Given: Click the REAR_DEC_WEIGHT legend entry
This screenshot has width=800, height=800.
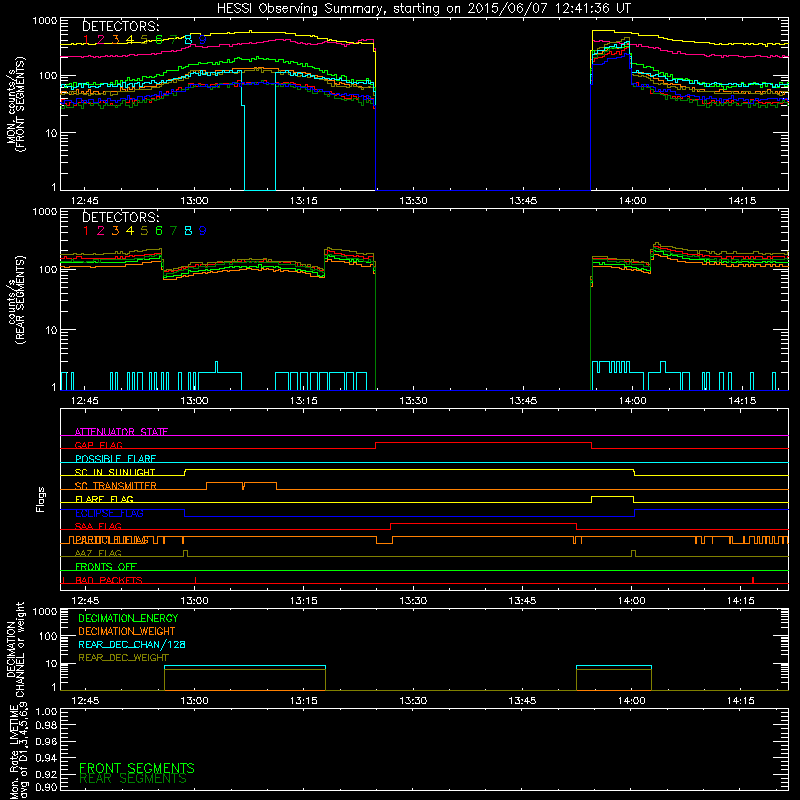Looking at the screenshot, I should click(x=123, y=658).
